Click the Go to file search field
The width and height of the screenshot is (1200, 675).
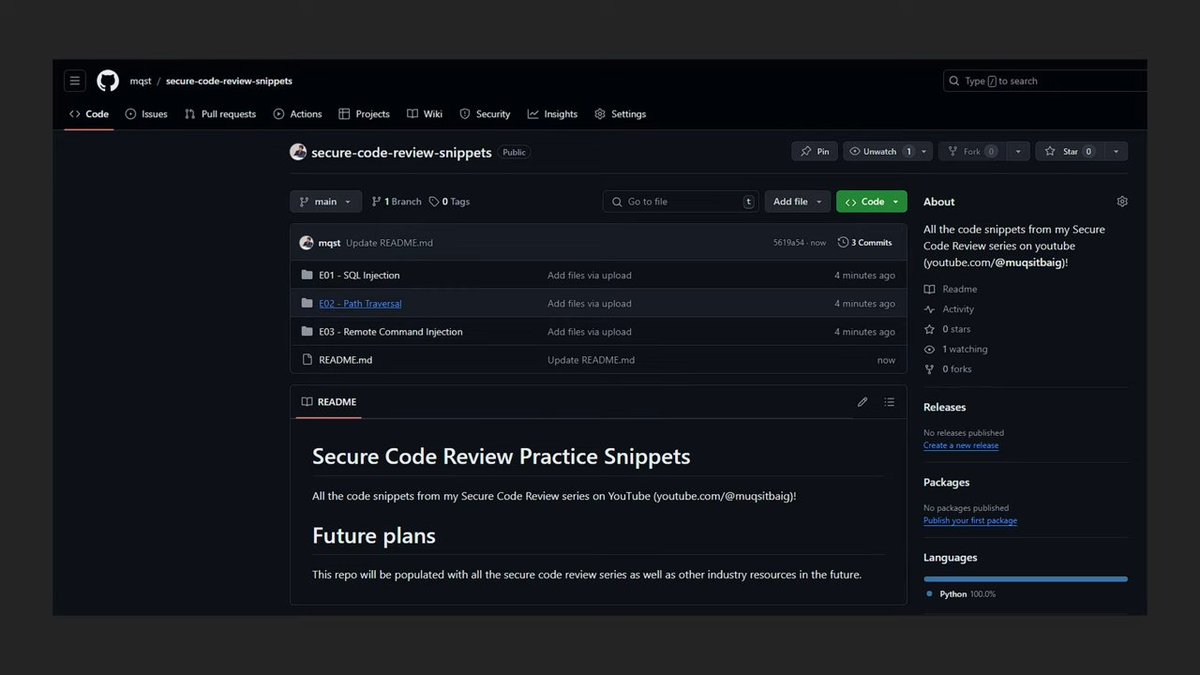(x=680, y=201)
